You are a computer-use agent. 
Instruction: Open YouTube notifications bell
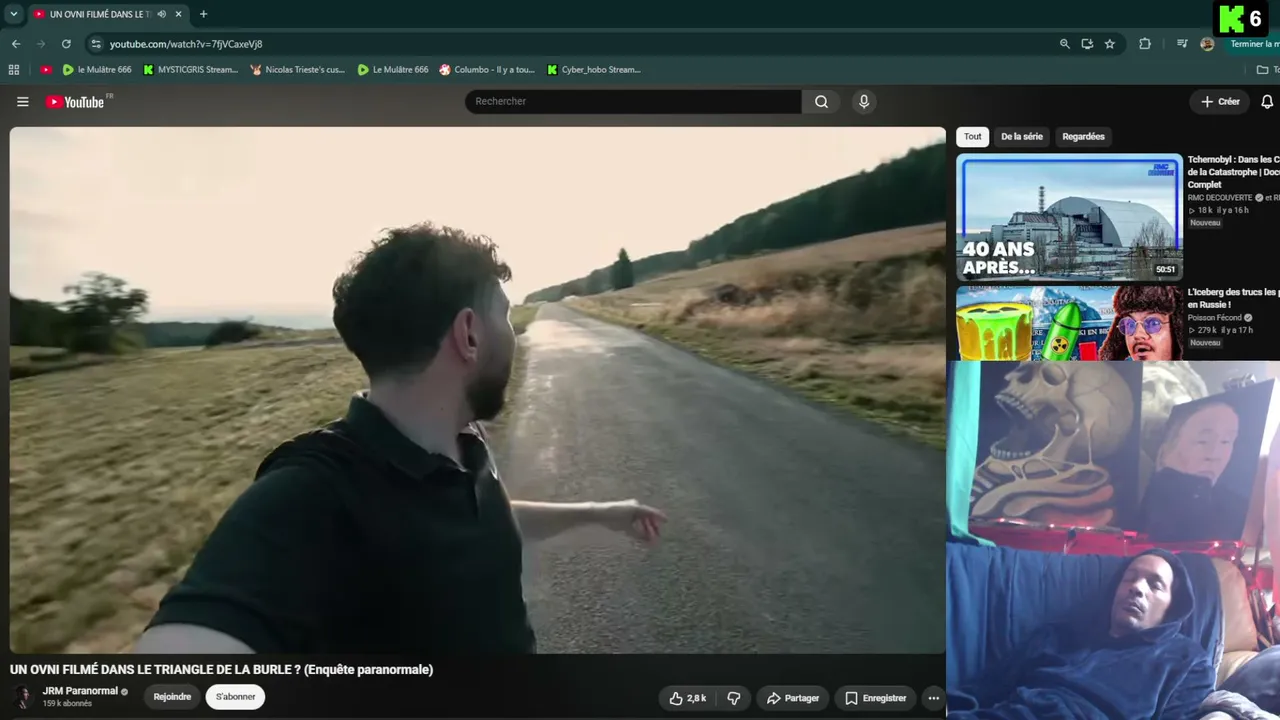tap(1267, 101)
